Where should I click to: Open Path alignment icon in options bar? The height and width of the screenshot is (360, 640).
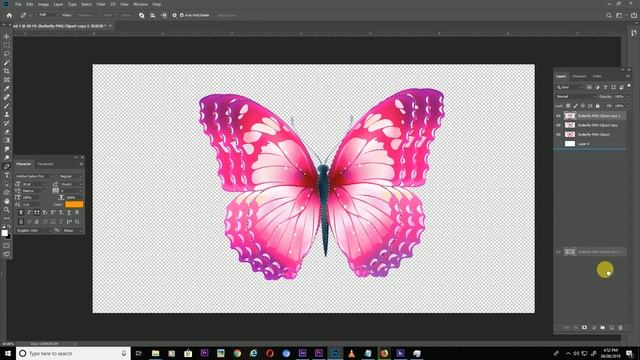coord(153,15)
